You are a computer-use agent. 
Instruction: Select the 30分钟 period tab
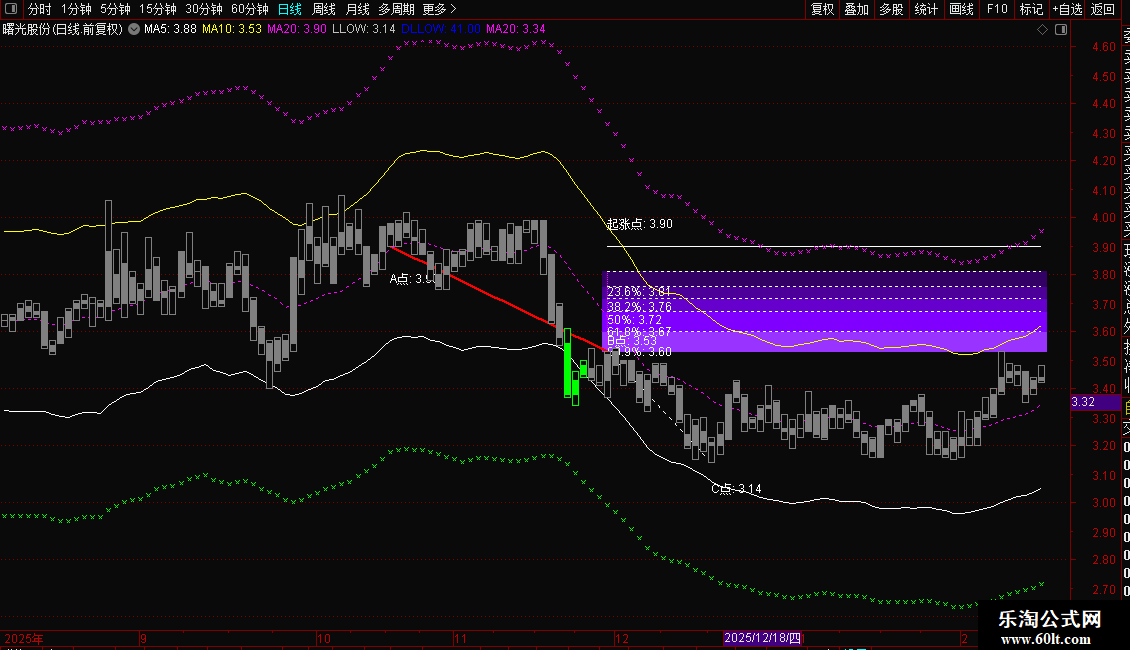204,9
